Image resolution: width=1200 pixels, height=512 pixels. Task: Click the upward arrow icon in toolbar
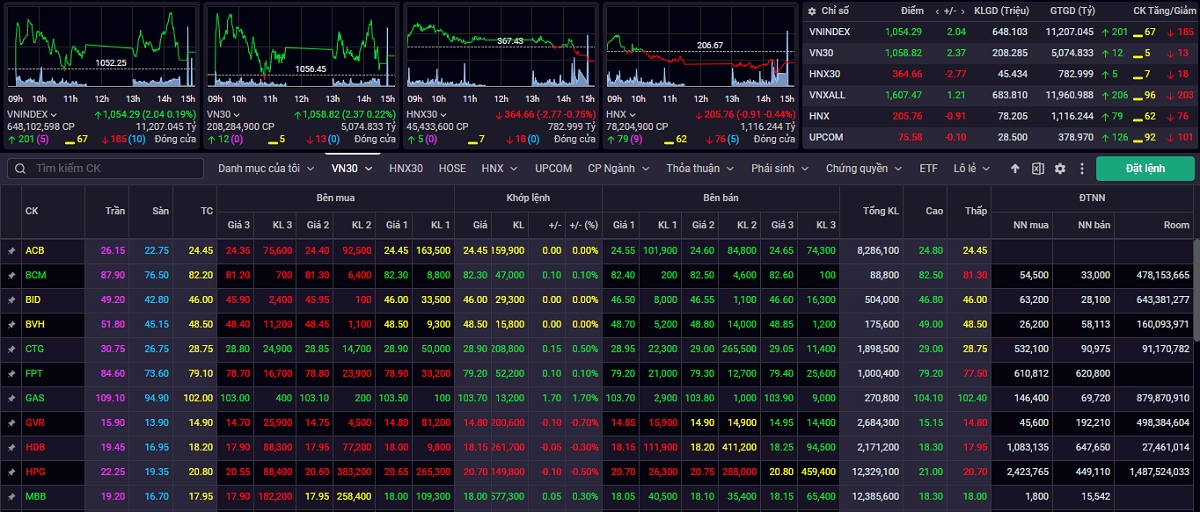(x=1015, y=169)
